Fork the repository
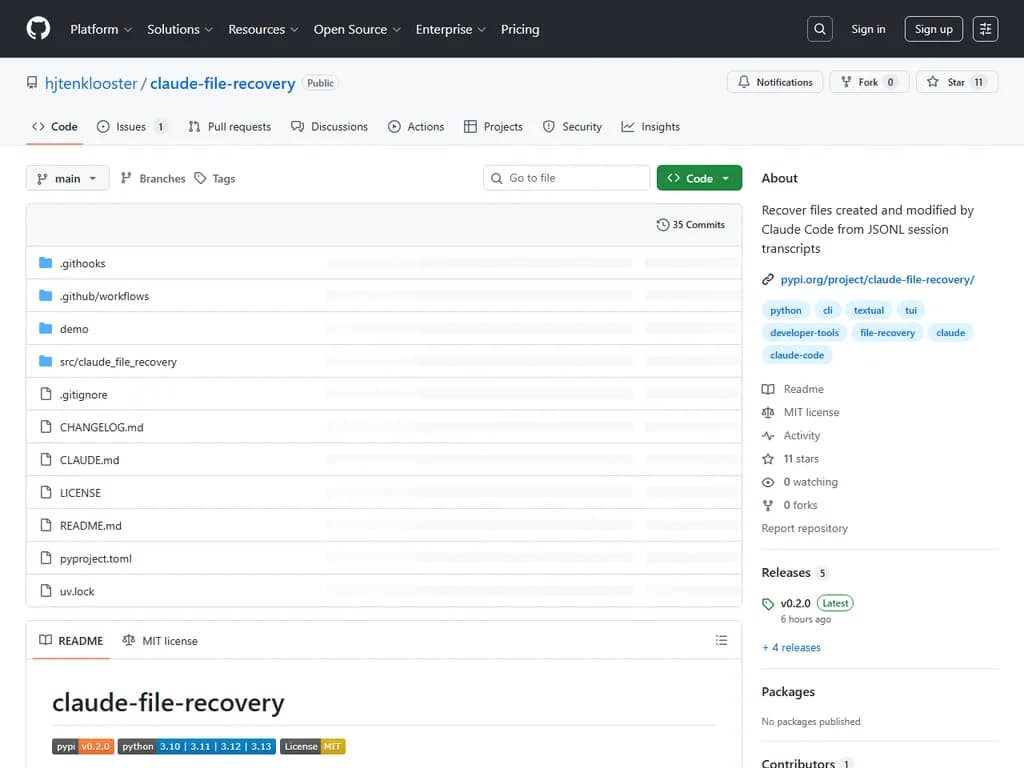Image resolution: width=1024 pixels, height=768 pixels. point(867,82)
